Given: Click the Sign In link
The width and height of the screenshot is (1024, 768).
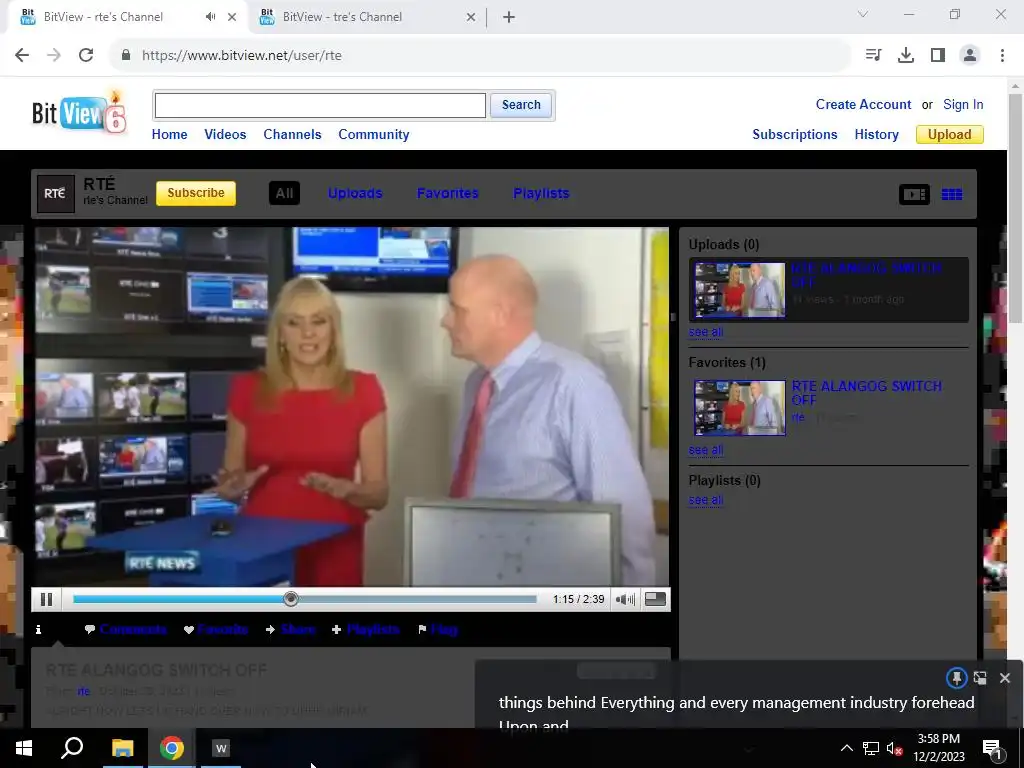Looking at the screenshot, I should pos(963,104).
